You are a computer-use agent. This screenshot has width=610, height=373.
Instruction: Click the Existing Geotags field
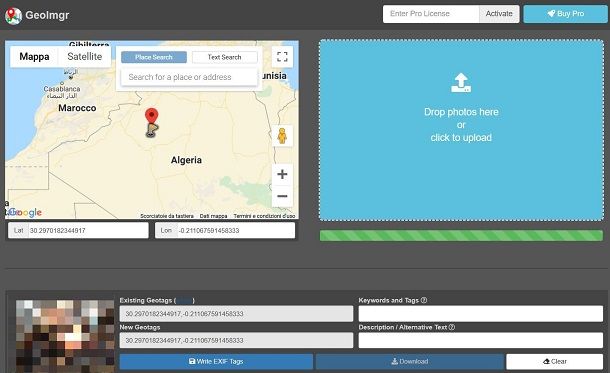point(236,313)
